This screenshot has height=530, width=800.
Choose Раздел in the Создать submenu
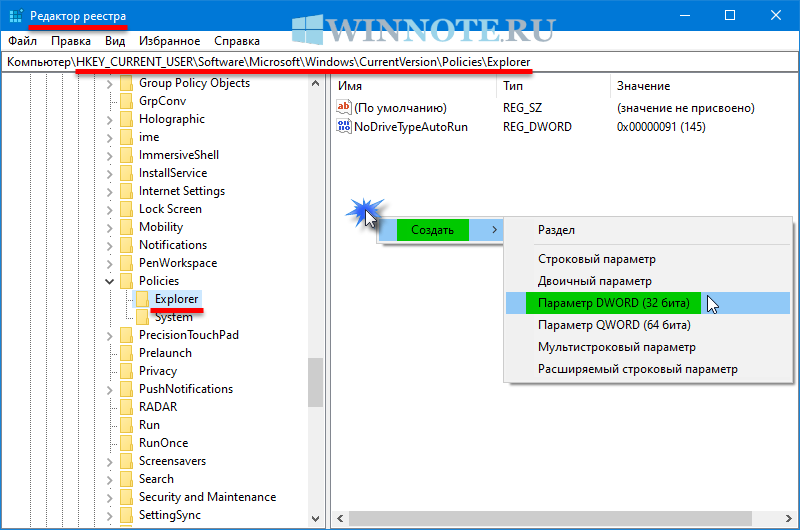click(648, 230)
